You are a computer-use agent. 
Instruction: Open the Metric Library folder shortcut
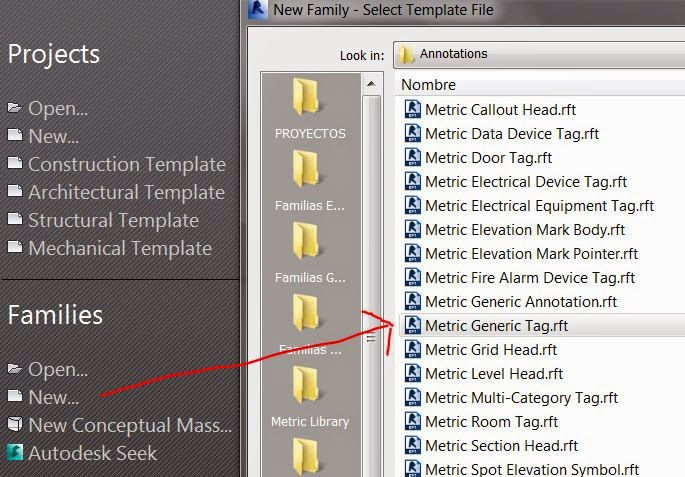tap(310, 398)
